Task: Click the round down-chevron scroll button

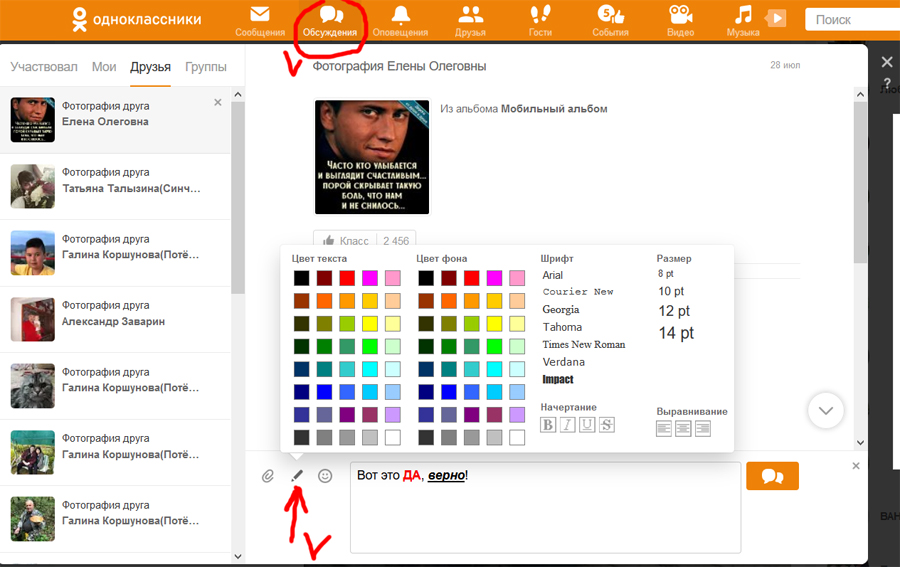Action: (826, 410)
